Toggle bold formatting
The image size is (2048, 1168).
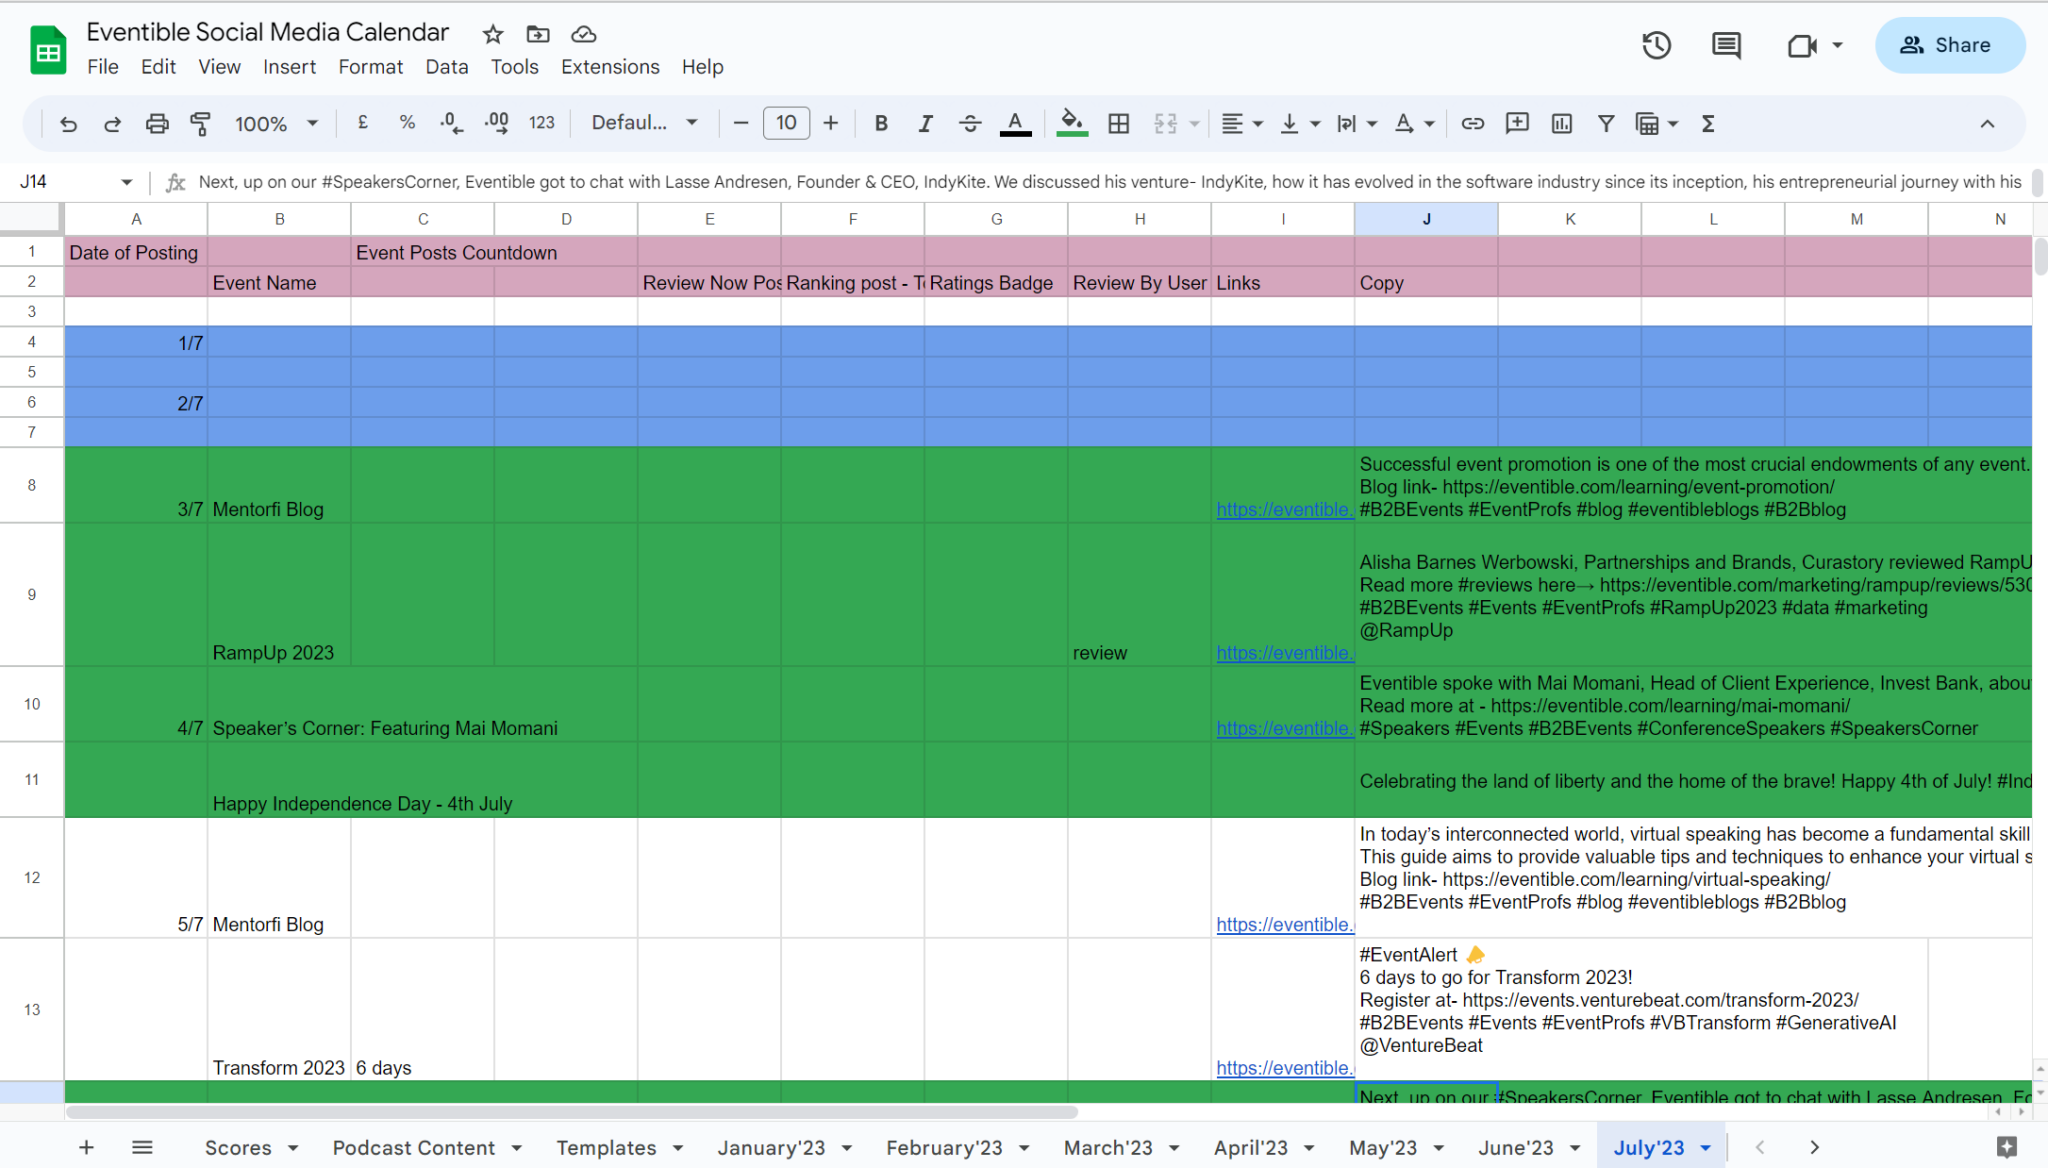[880, 123]
